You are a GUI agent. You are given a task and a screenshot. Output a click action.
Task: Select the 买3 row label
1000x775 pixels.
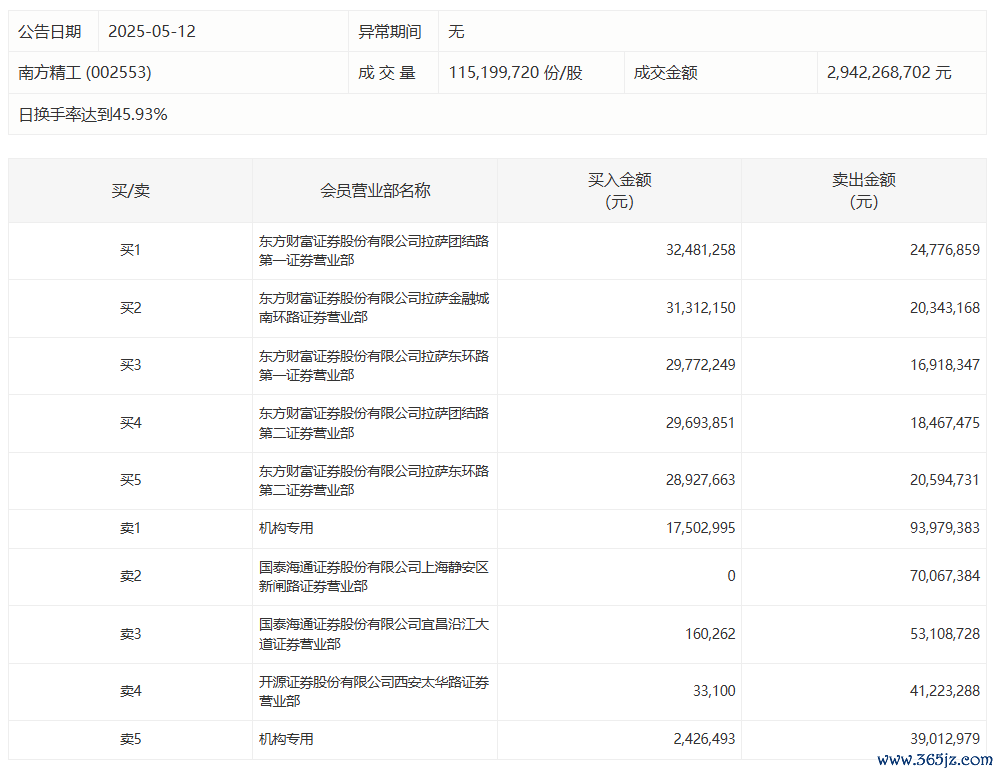(x=131, y=365)
